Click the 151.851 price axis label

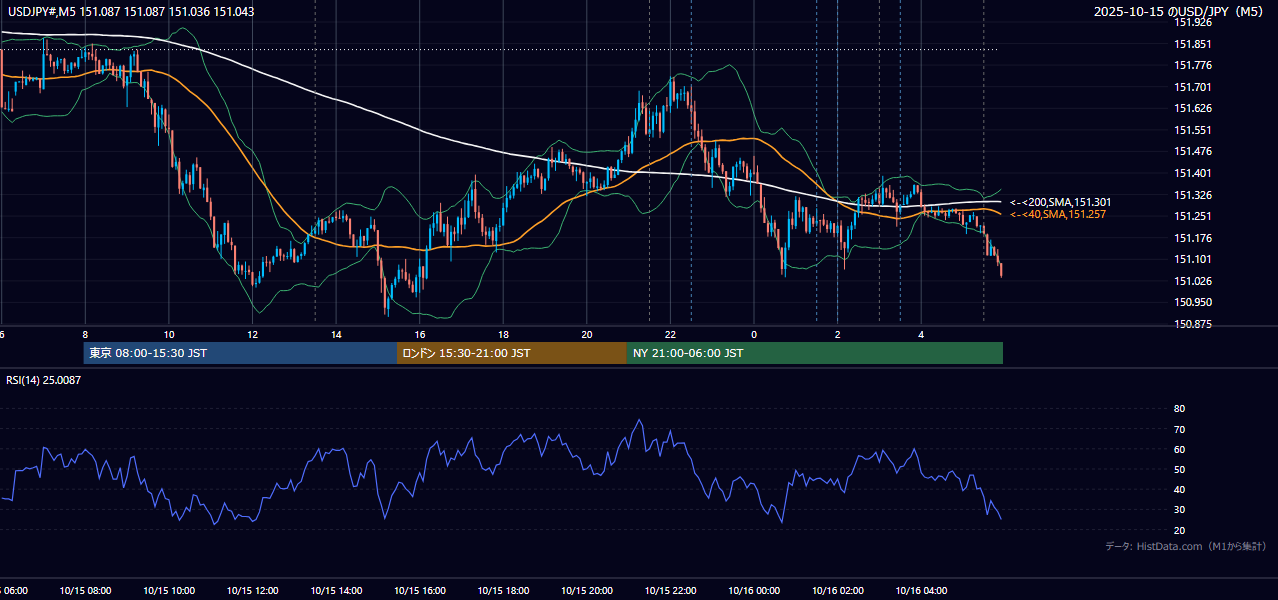(1193, 44)
